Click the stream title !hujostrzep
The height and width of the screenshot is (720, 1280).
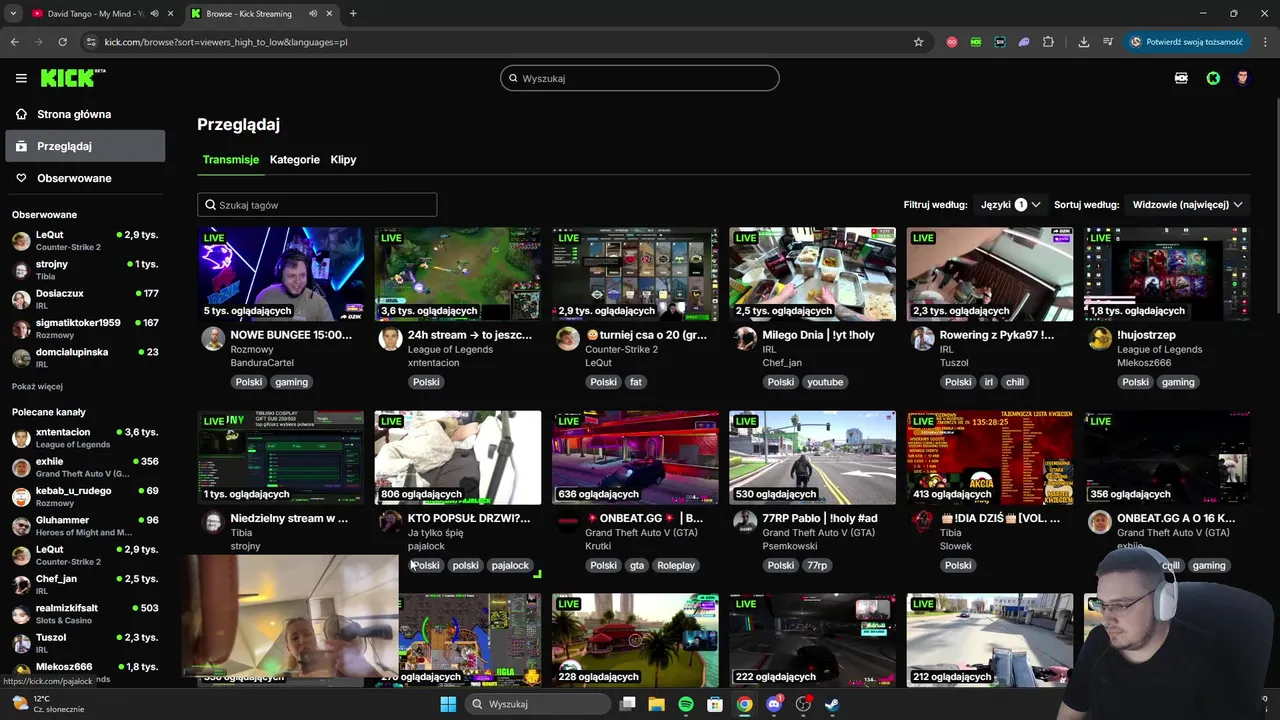1146,335
